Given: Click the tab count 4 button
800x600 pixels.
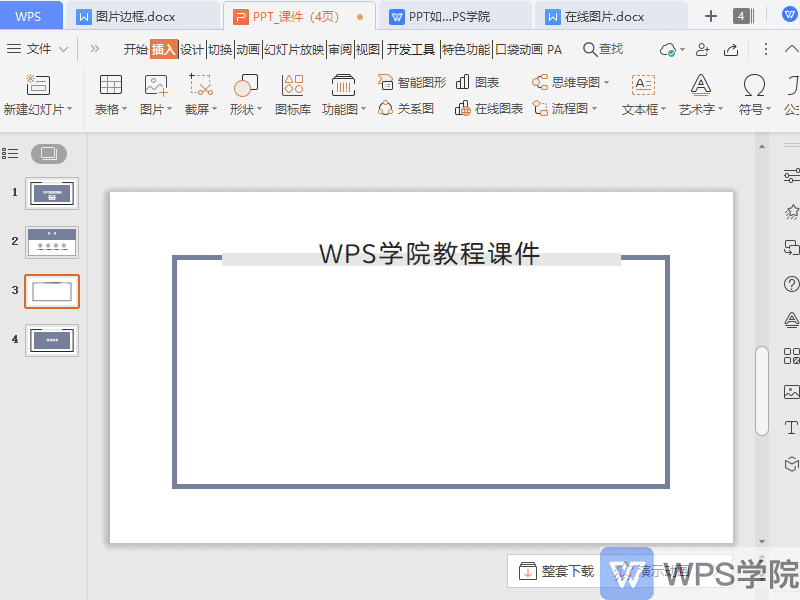Looking at the screenshot, I should pos(742,16).
